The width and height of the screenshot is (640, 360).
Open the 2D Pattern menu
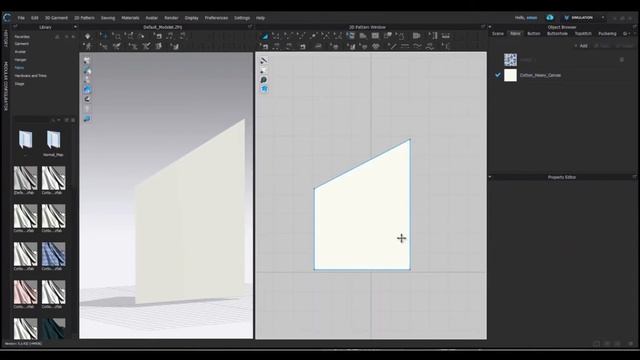[84, 18]
